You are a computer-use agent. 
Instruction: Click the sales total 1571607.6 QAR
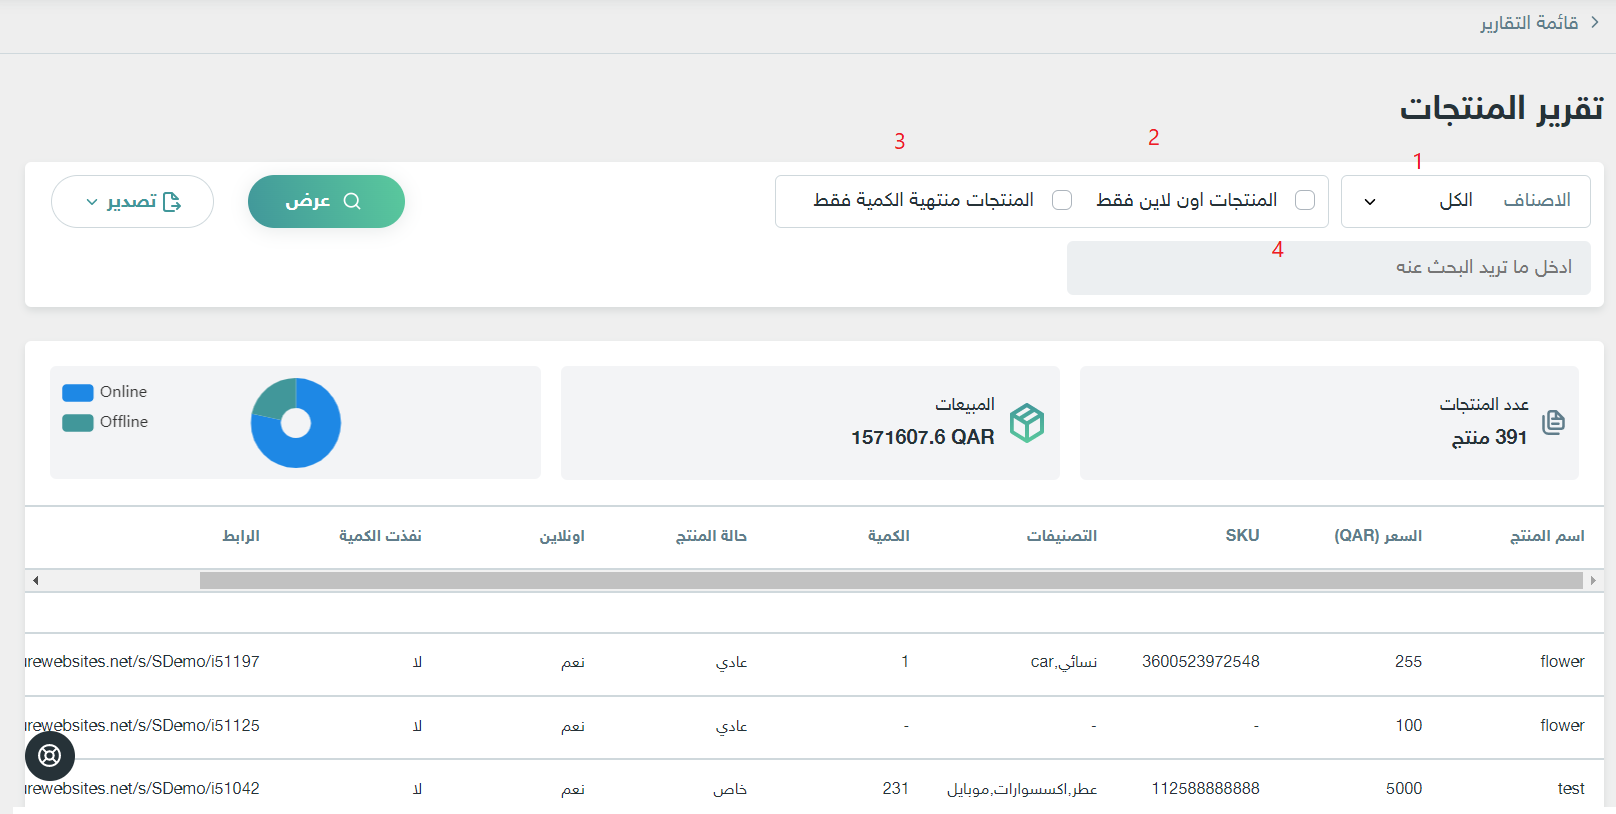922,437
